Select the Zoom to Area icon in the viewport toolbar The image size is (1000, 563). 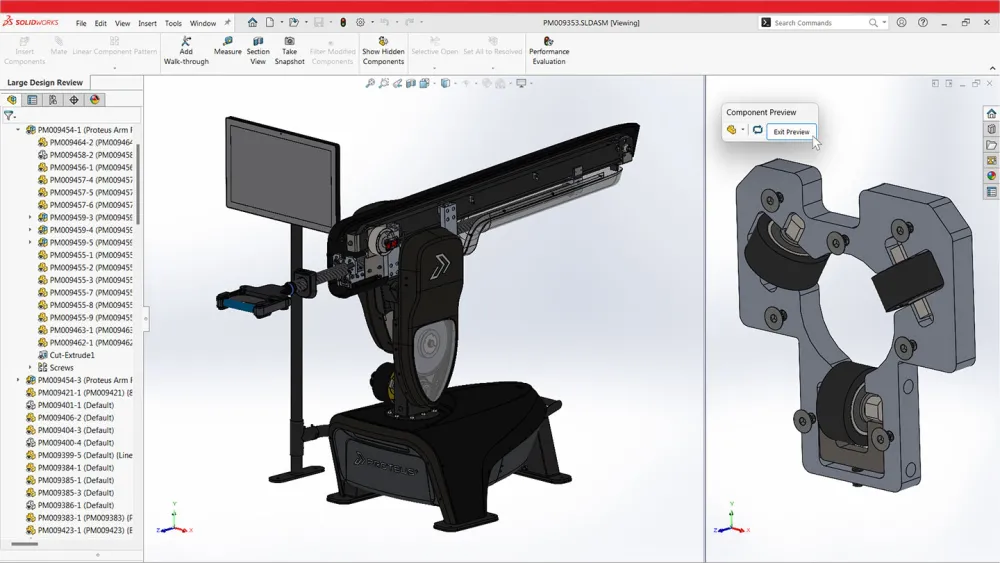click(383, 83)
